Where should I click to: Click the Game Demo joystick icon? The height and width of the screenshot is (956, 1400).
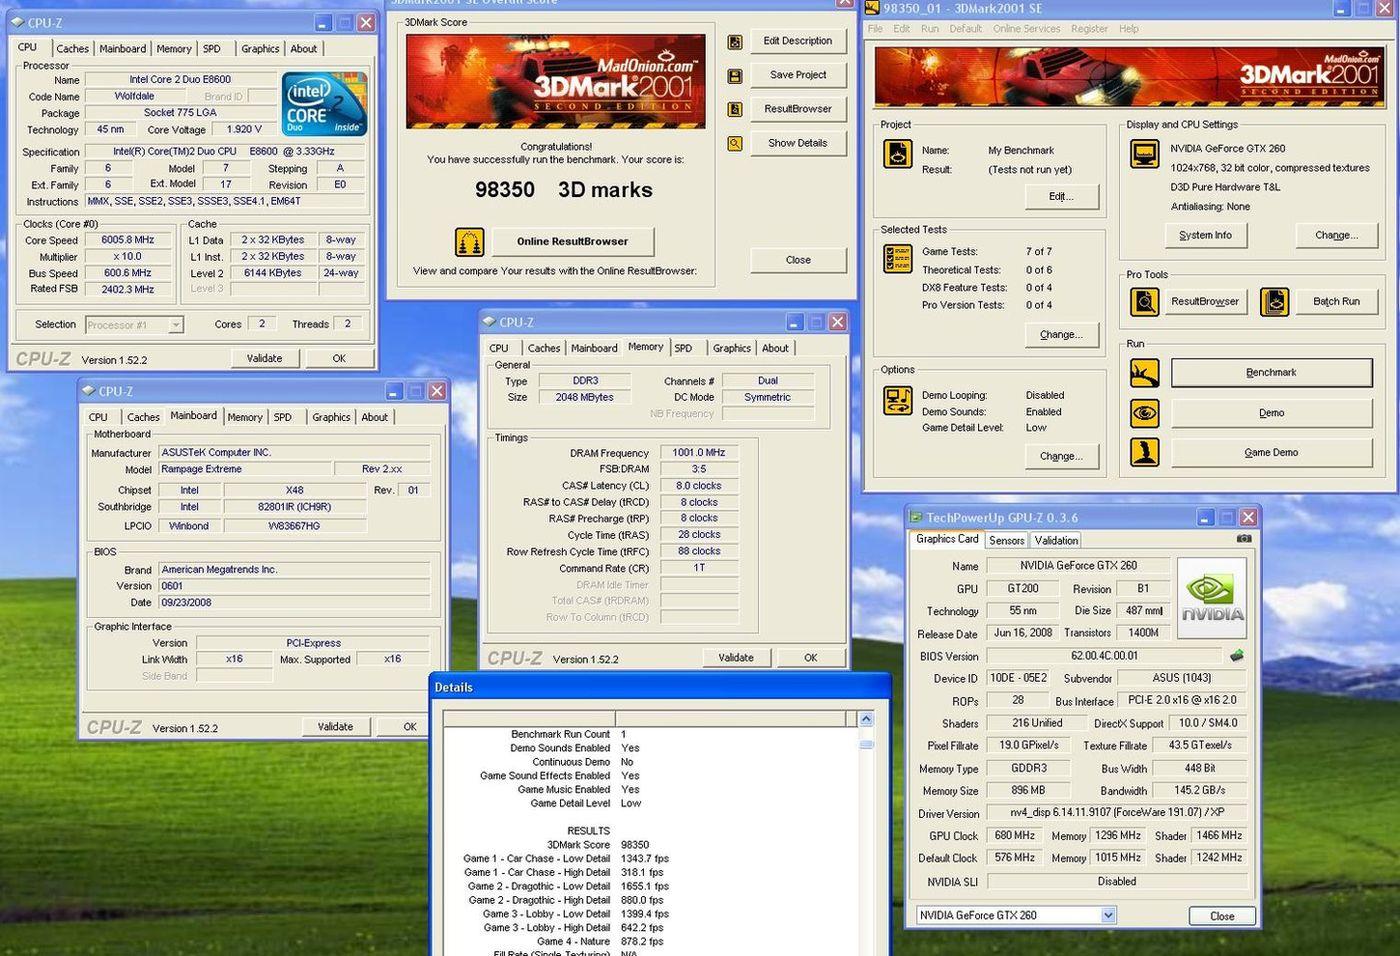(x=1145, y=453)
